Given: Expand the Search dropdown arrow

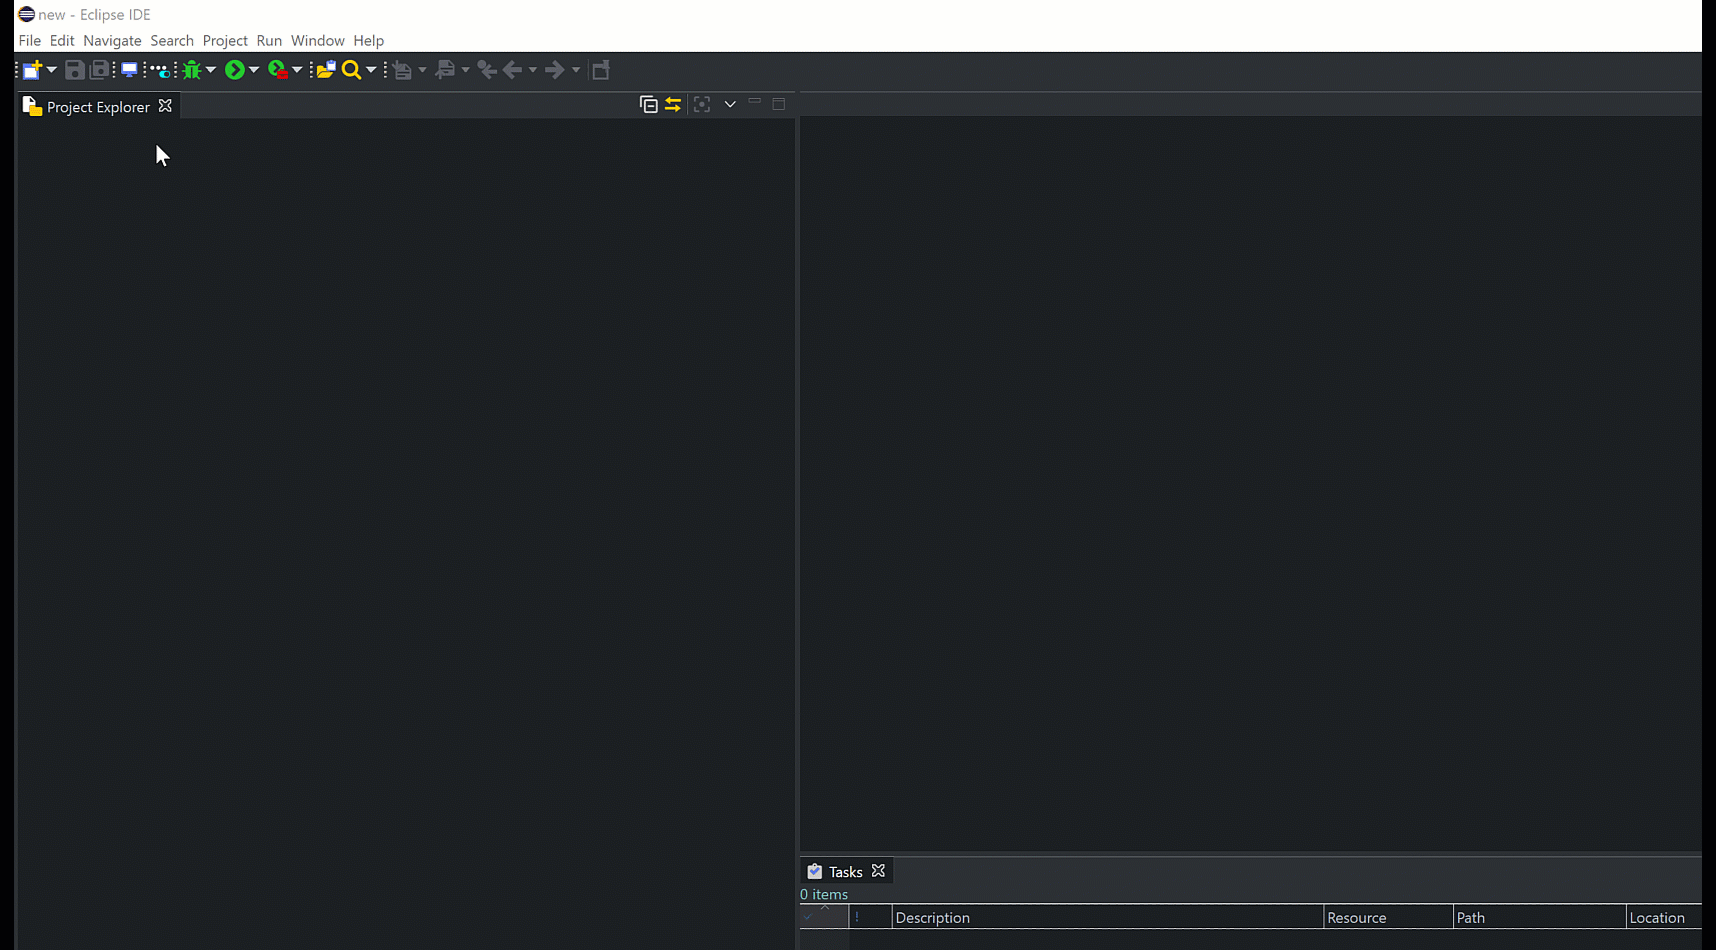Looking at the screenshot, I should tap(371, 70).
